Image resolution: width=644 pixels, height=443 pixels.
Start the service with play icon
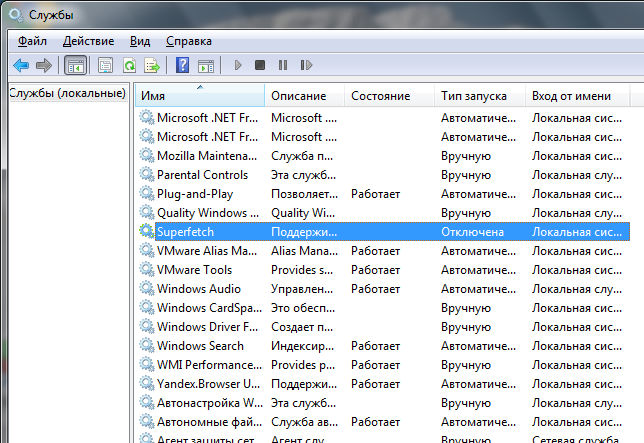tap(237, 65)
